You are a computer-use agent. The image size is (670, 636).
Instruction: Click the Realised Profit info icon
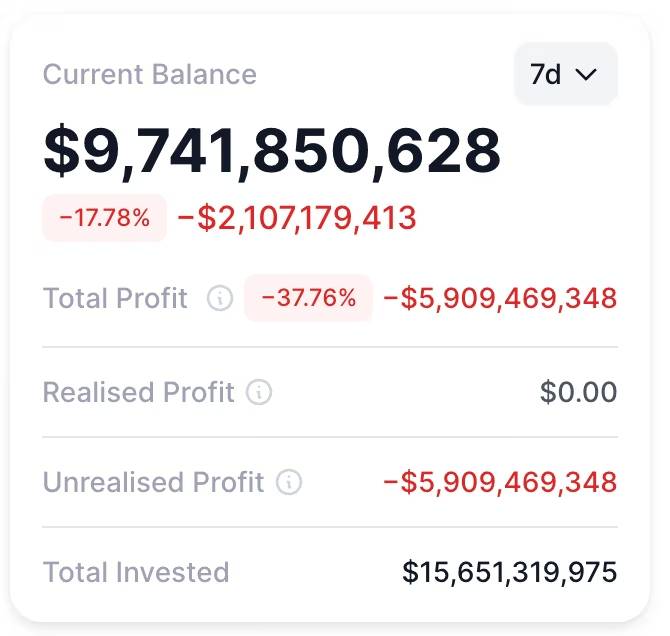(259, 392)
